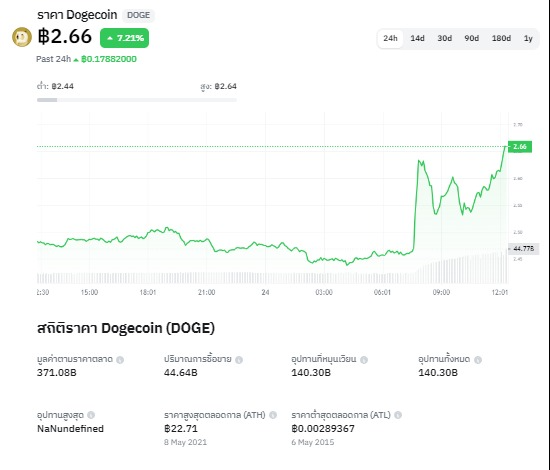Click the ฿0.17882000 past 24h change value
Screen dimensions: 550x470
point(109,59)
